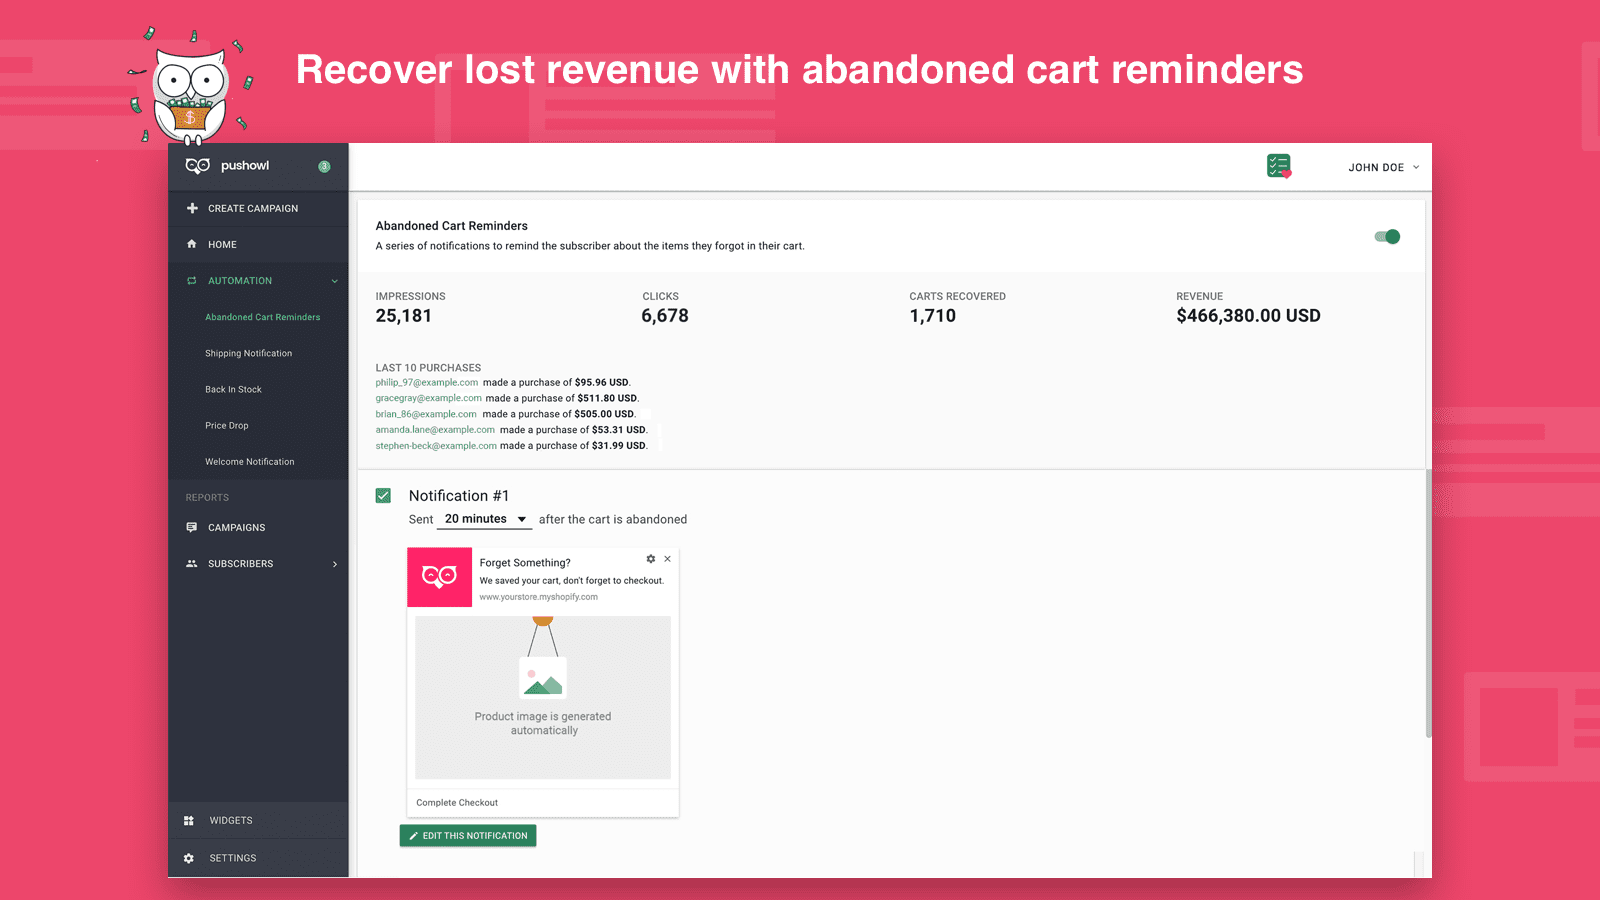Open the Widgets icon in sidebar
Image resolution: width=1600 pixels, height=900 pixels.
[x=189, y=821]
